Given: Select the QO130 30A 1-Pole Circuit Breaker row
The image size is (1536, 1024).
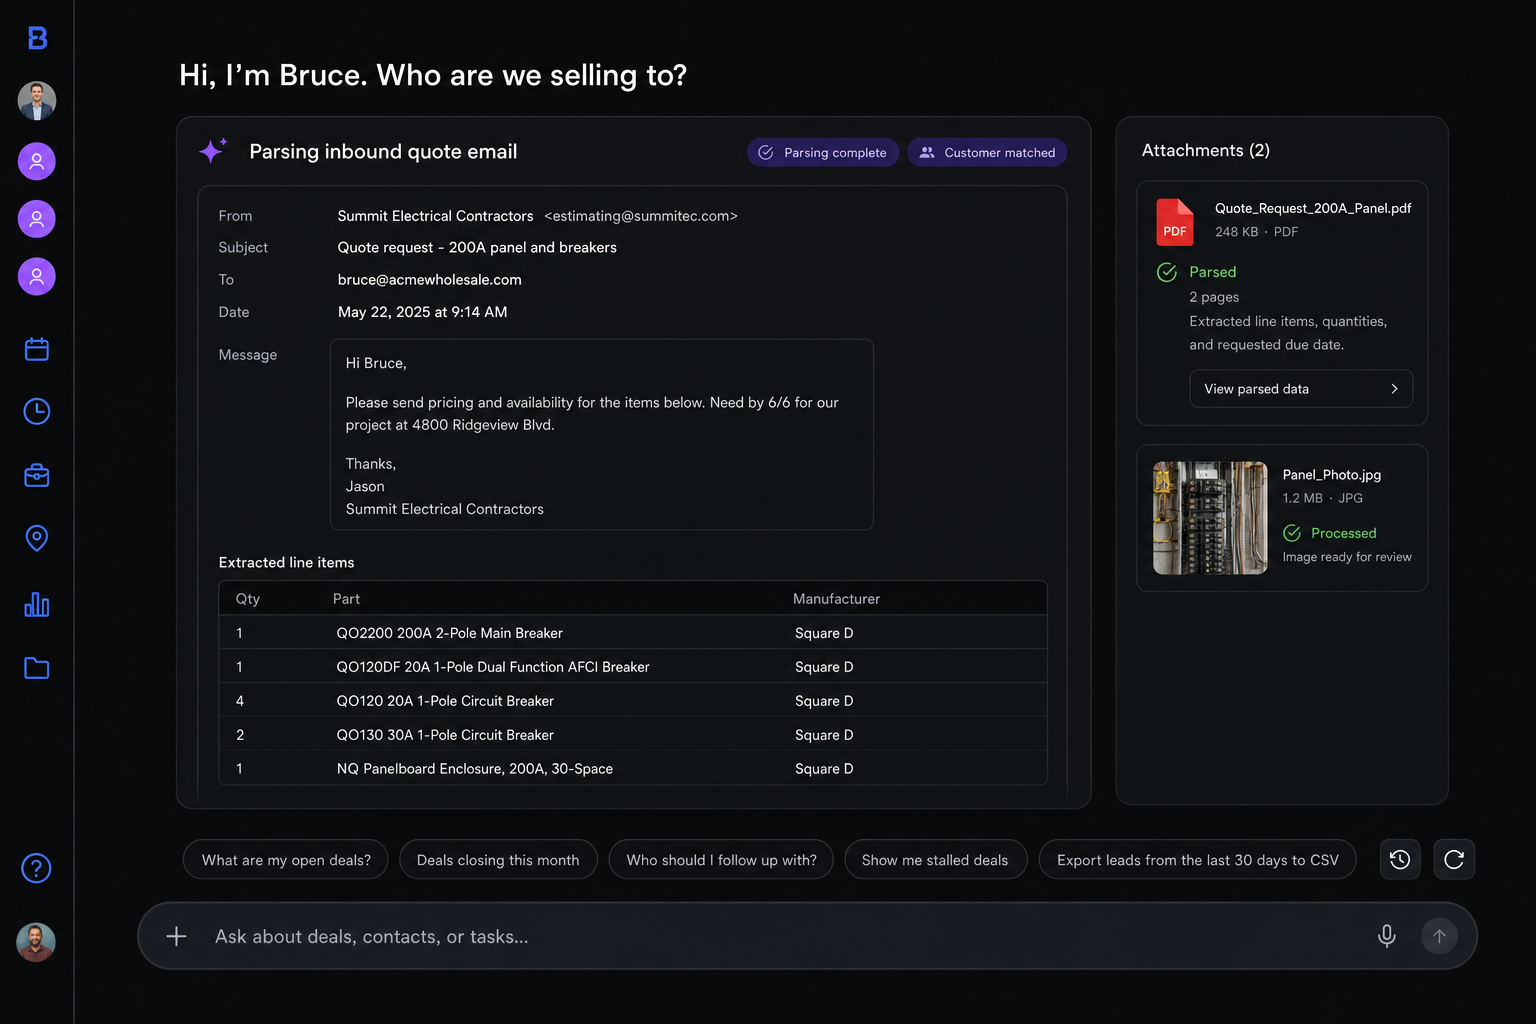Looking at the screenshot, I should click(x=633, y=735).
